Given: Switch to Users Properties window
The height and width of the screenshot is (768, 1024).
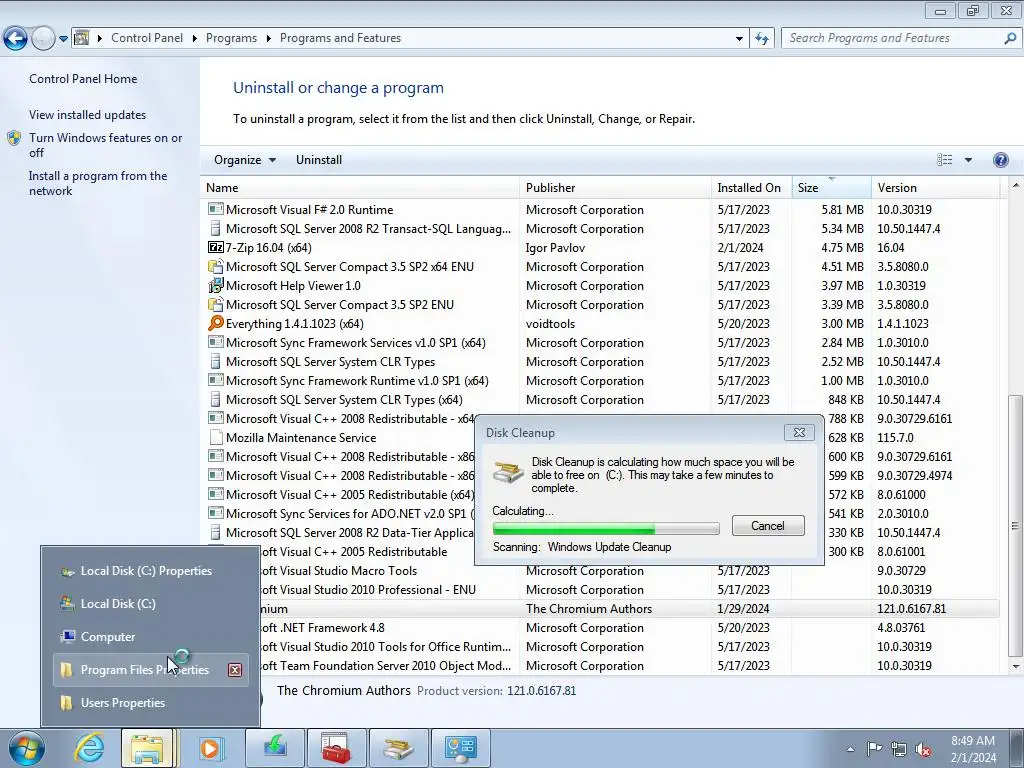Looking at the screenshot, I should tap(150, 703).
